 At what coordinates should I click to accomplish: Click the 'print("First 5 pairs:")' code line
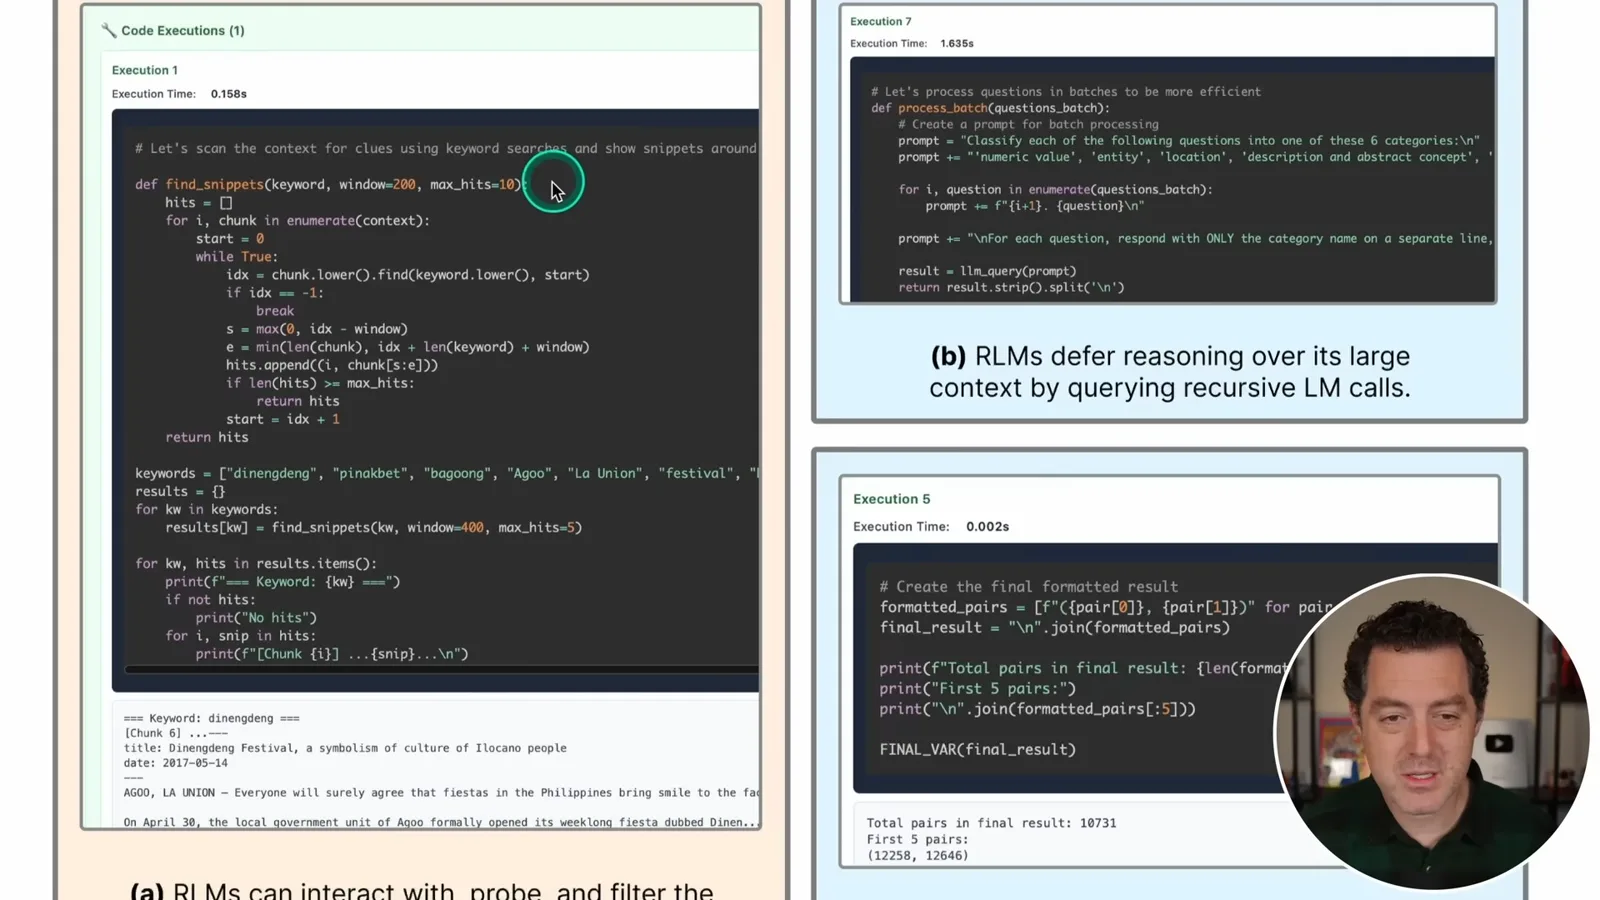point(978,688)
